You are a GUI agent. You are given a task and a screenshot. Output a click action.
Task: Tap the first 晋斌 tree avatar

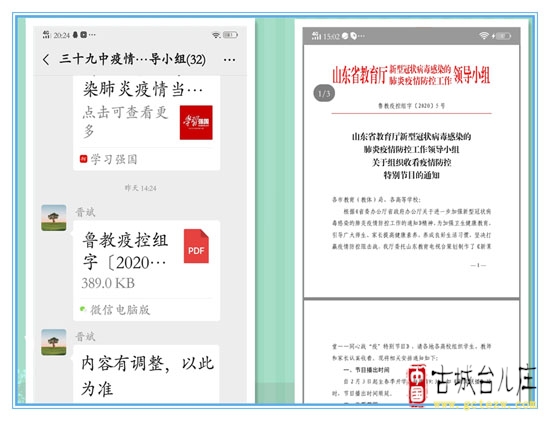point(54,218)
